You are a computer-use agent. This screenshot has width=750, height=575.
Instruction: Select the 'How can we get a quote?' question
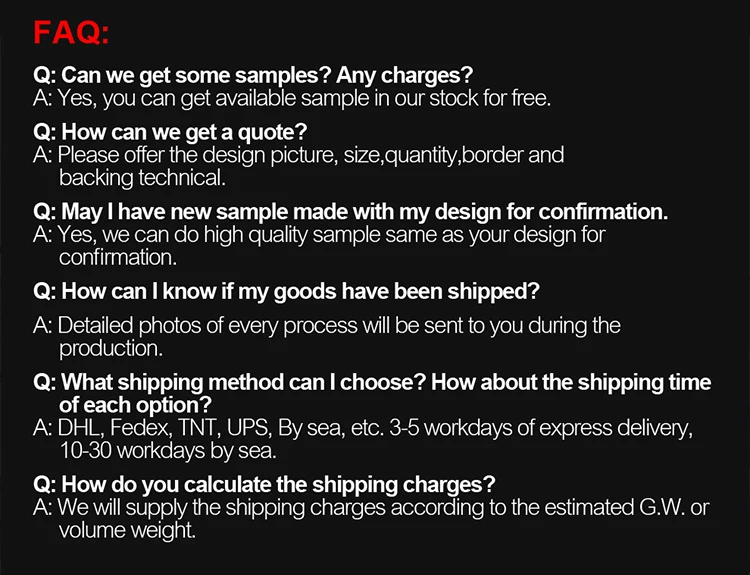170,132
